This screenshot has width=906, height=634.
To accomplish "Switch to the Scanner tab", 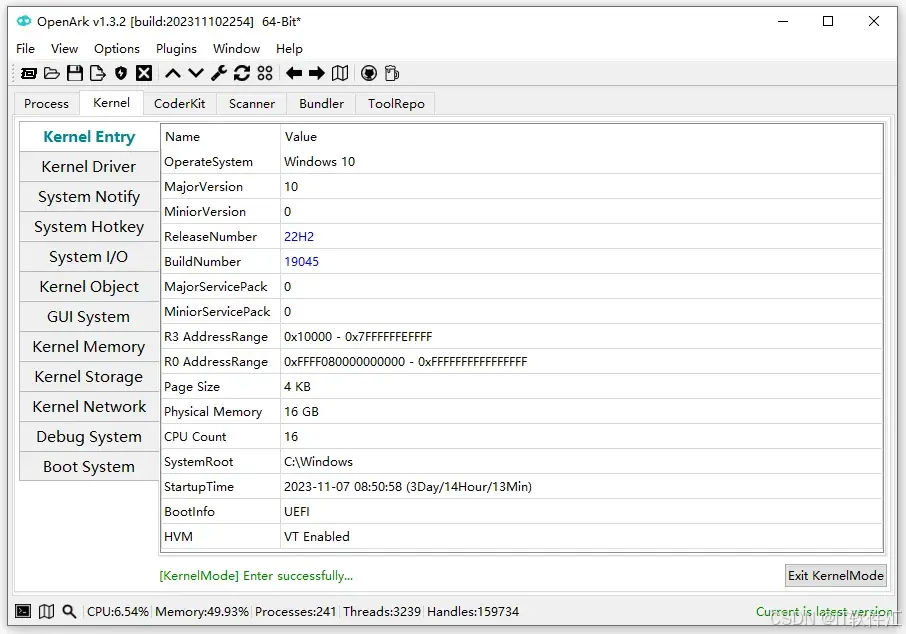I will point(251,103).
